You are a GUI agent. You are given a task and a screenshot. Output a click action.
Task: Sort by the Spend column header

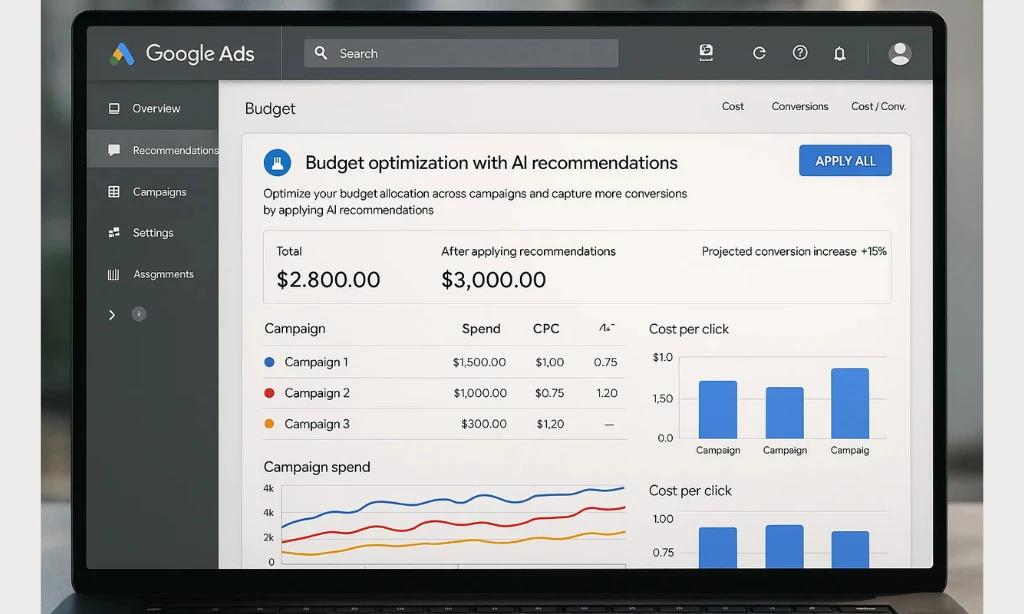(x=481, y=329)
